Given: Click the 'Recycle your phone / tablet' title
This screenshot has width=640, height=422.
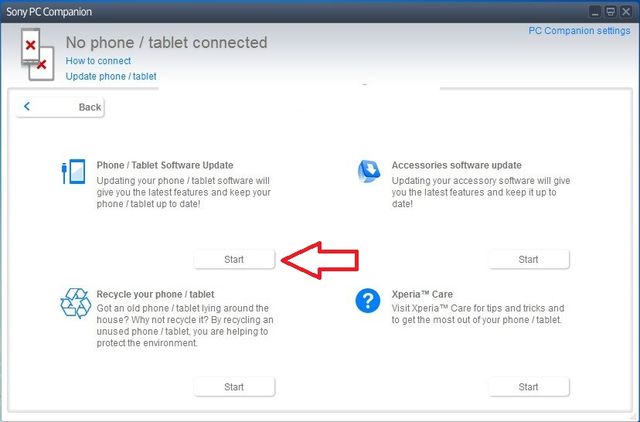Looking at the screenshot, I should 155,294.
